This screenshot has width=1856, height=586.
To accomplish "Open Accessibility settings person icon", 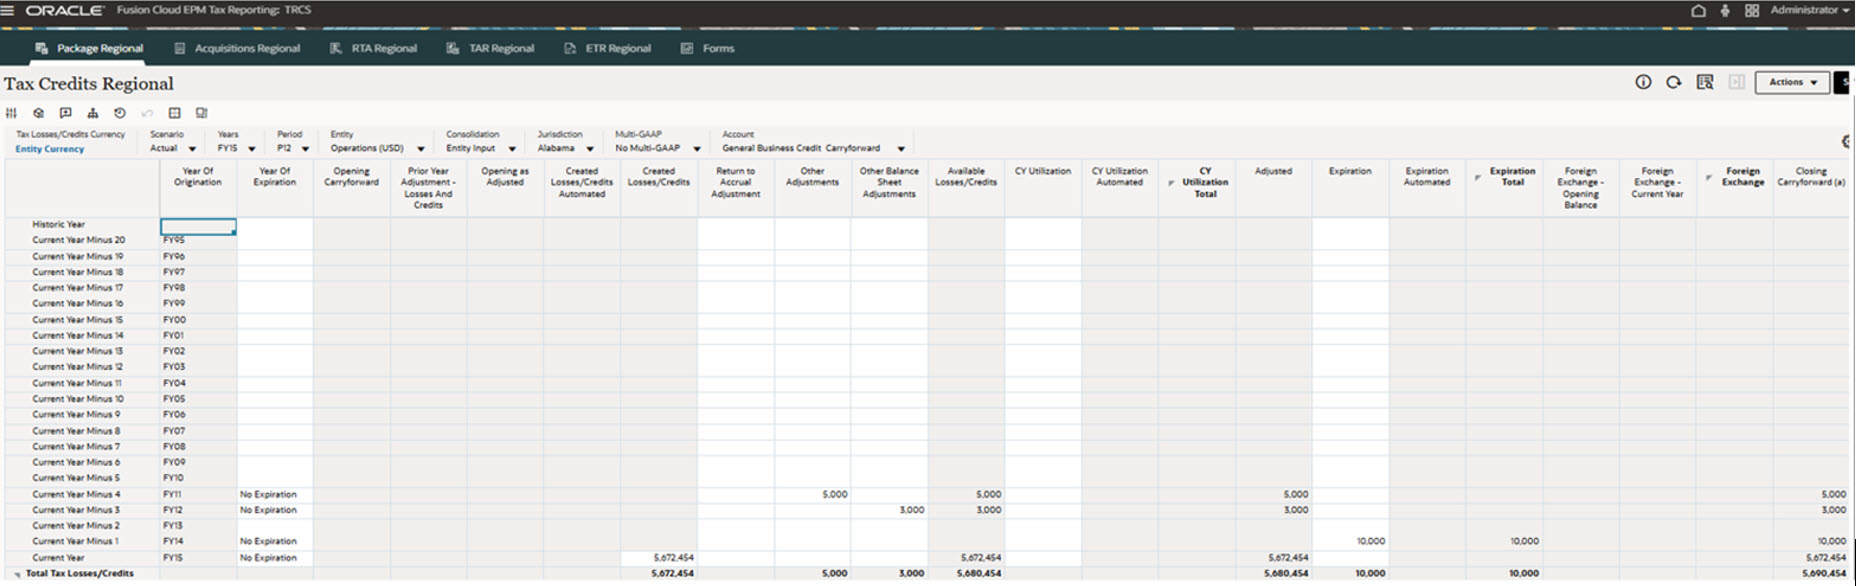I will coord(1725,11).
